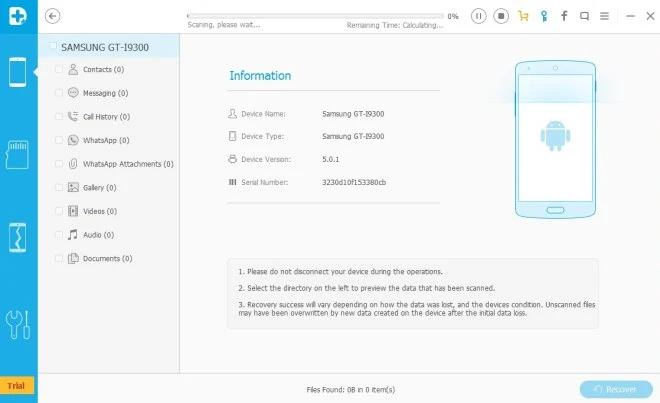Image resolution: width=660 pixels, height=403 pixels.
Task: Click the orange Trial badge
Action: 17,385
